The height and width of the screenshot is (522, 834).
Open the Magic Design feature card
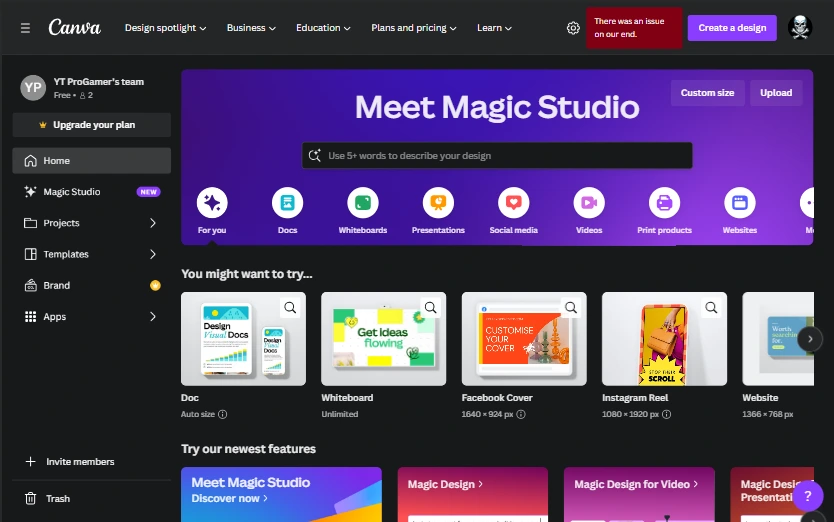click(x=473, y=494)
